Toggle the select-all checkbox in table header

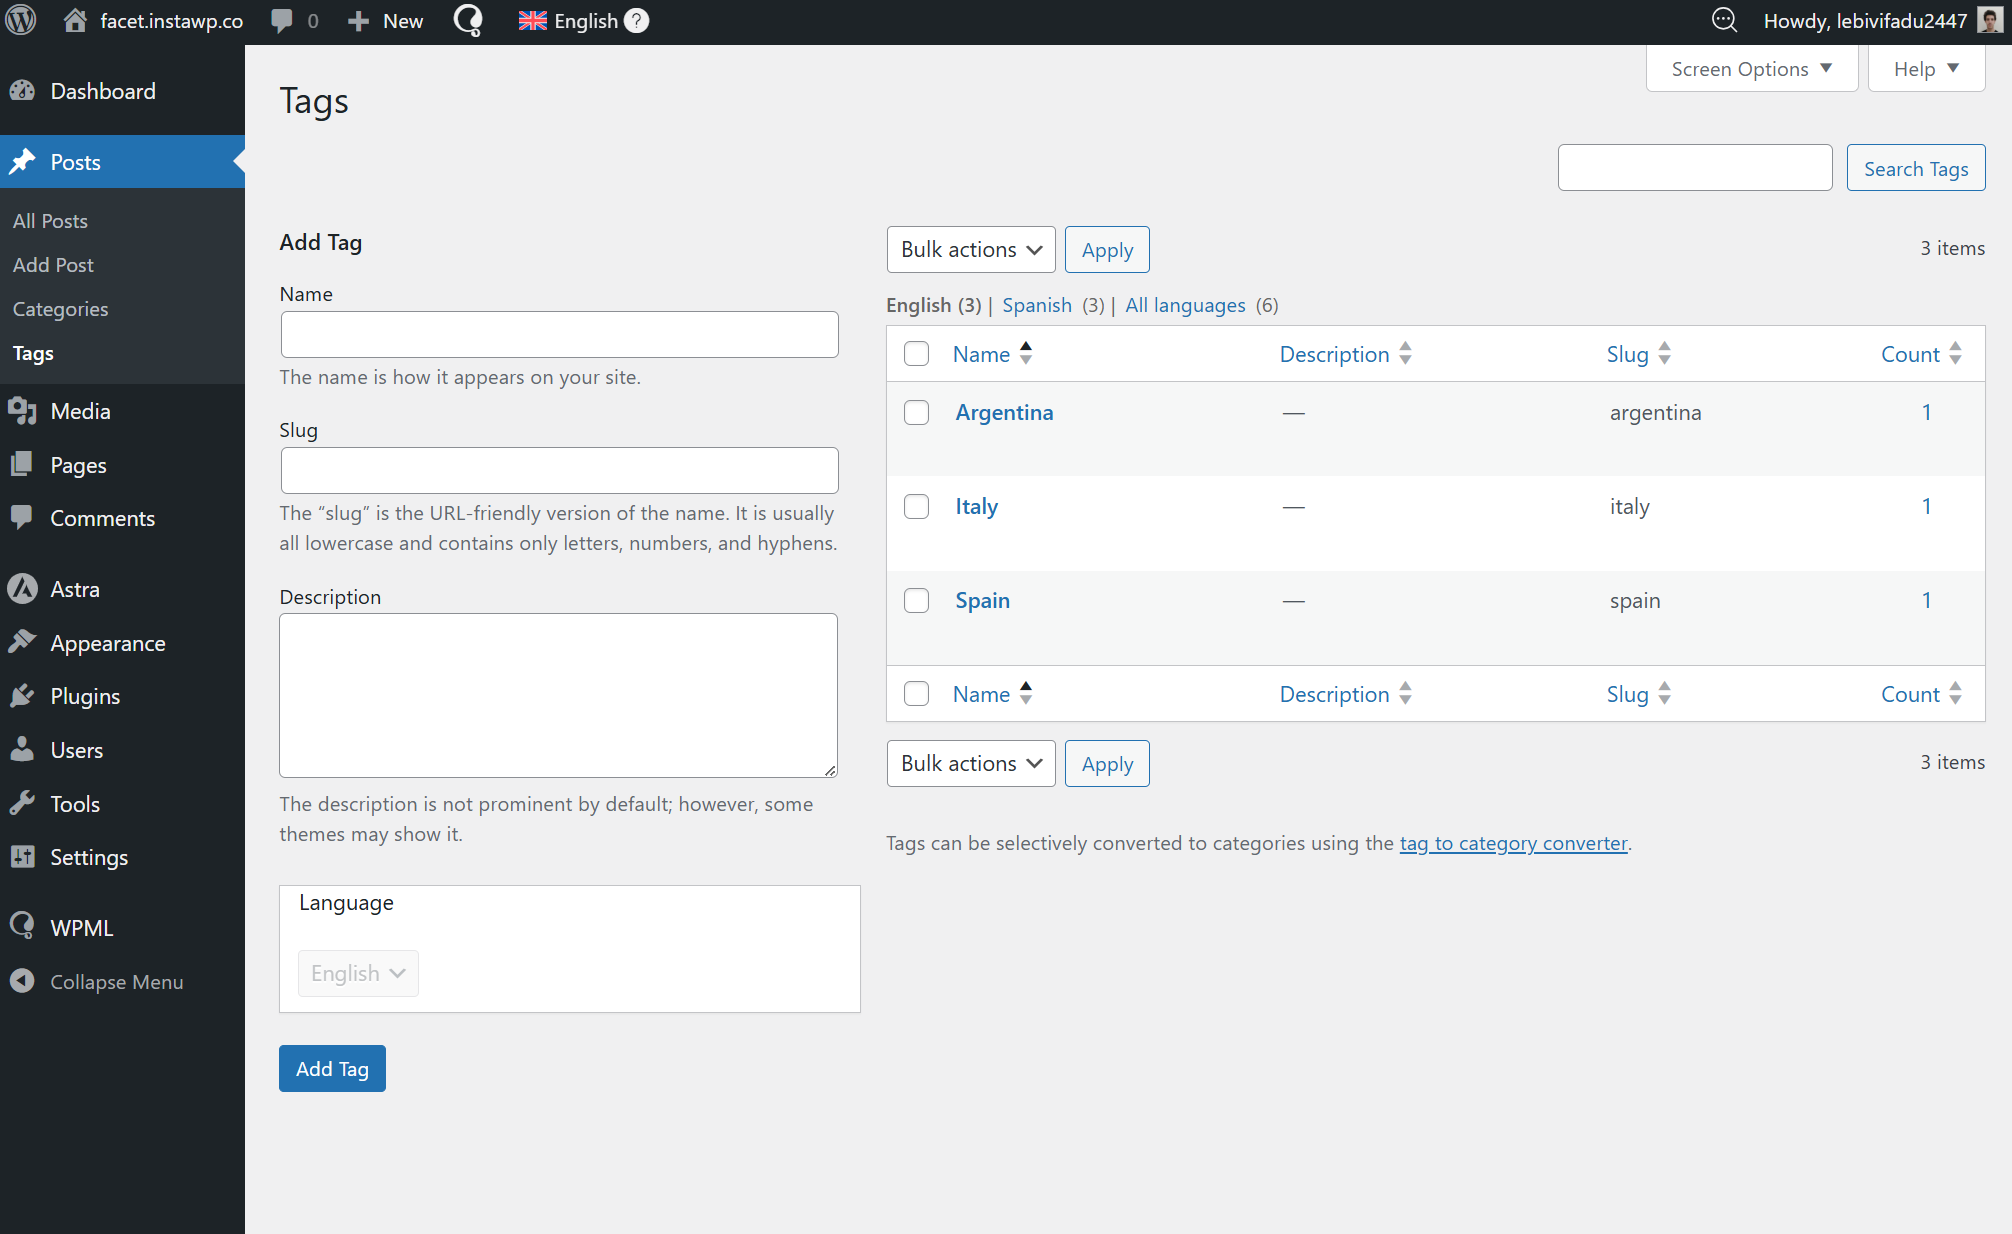916,354
